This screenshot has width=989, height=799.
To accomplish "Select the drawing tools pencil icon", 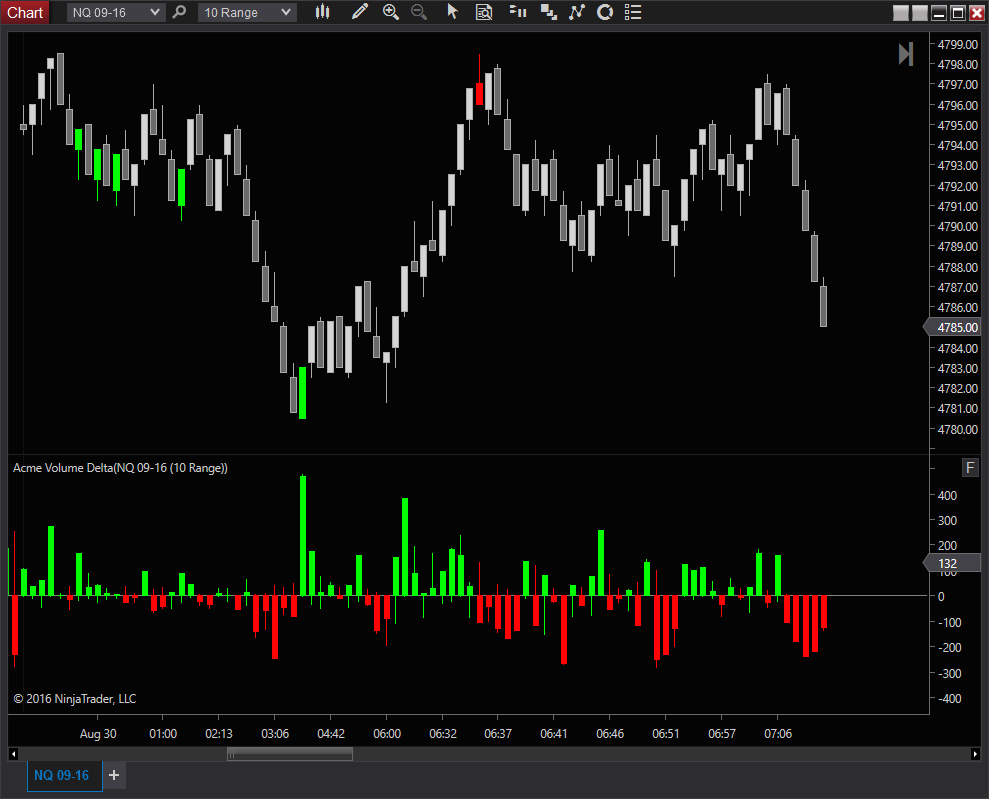I will tap(360, 12).
